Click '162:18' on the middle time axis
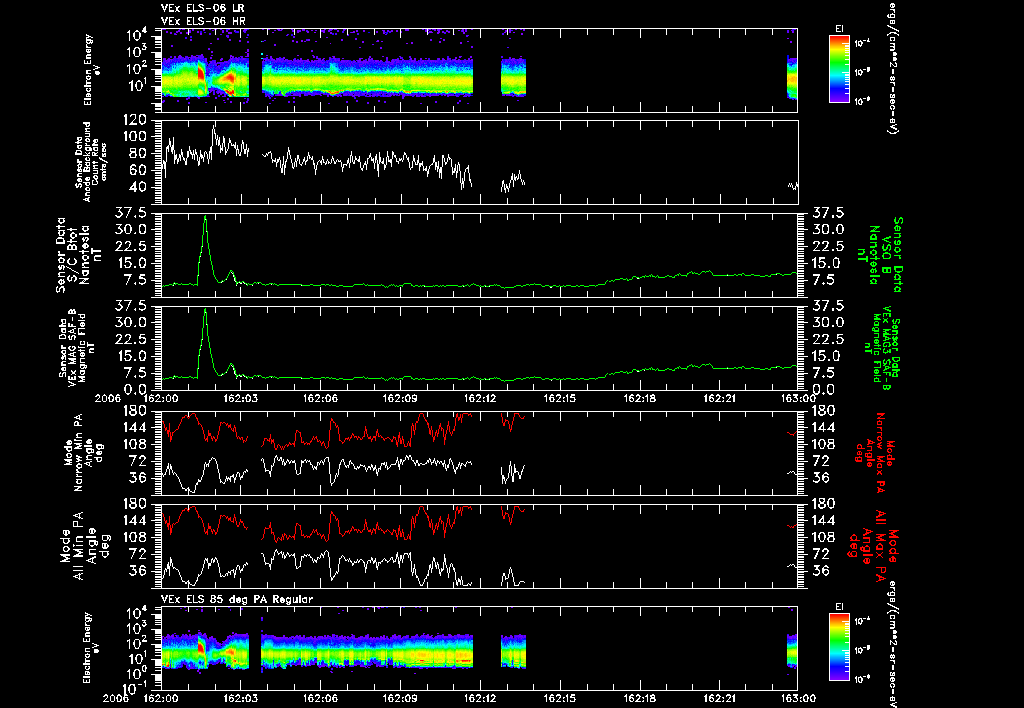 pos(639,398)
